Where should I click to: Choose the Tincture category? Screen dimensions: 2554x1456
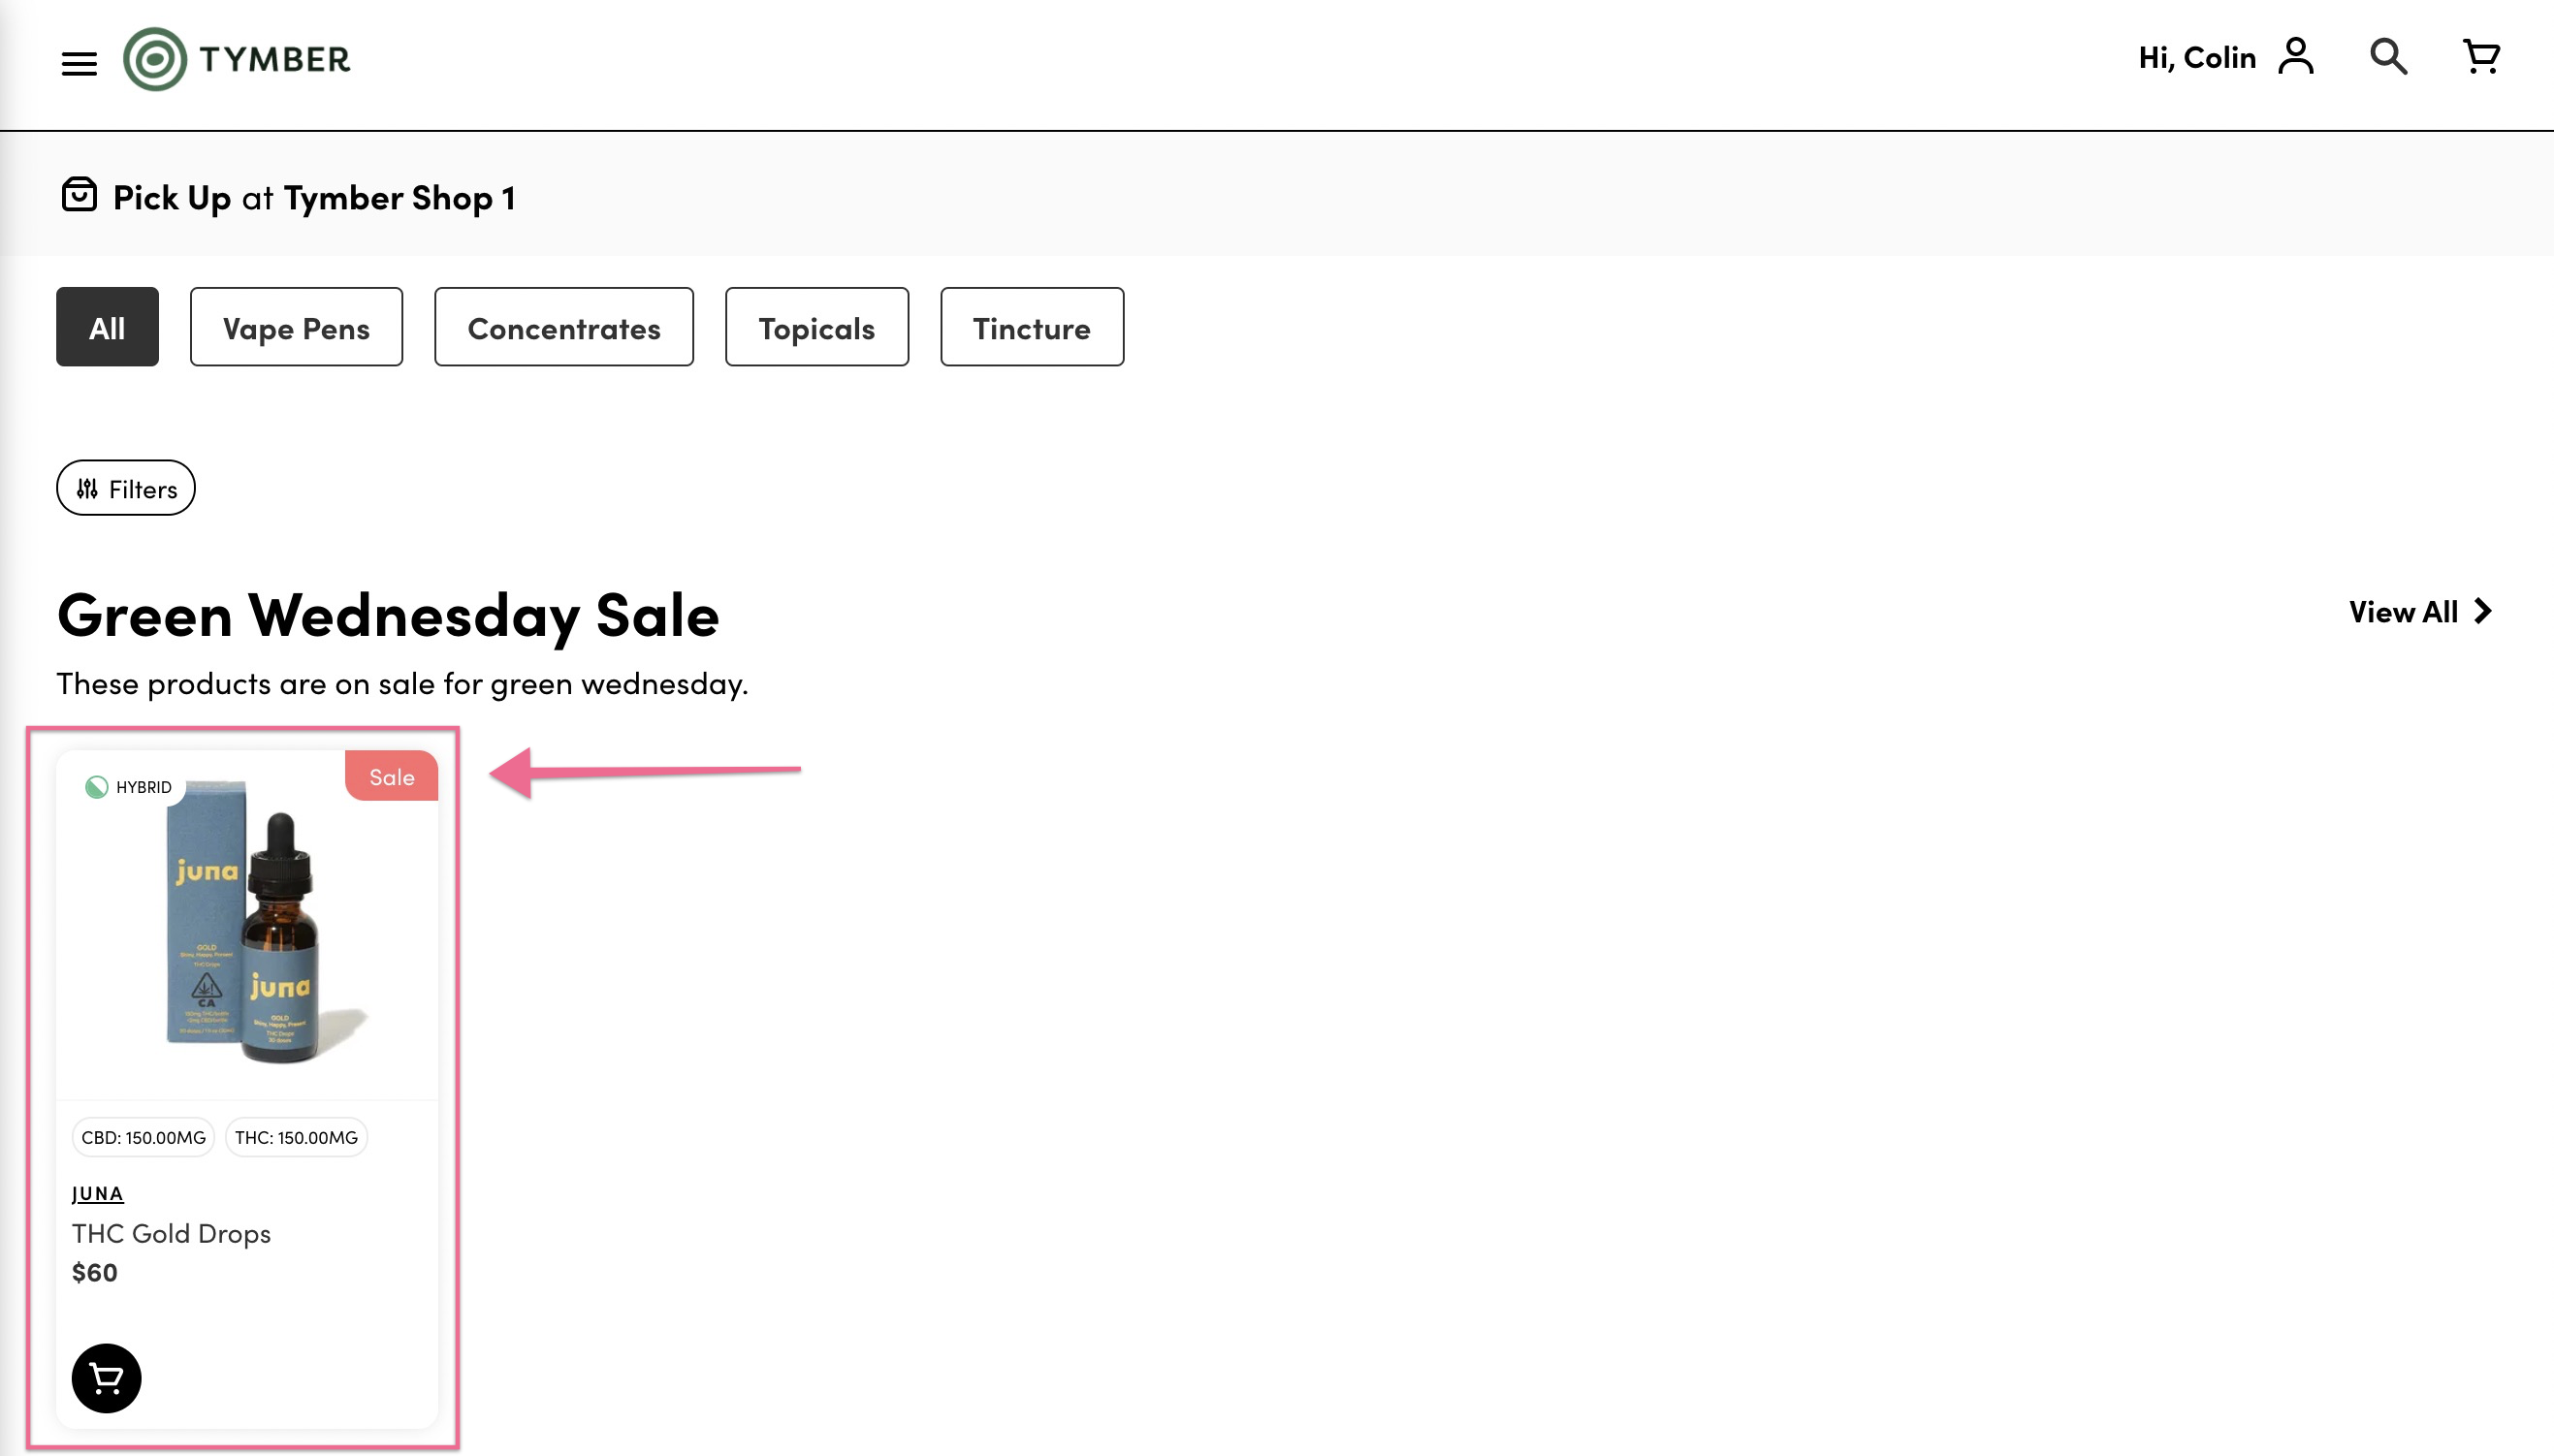coord(1031,327)
